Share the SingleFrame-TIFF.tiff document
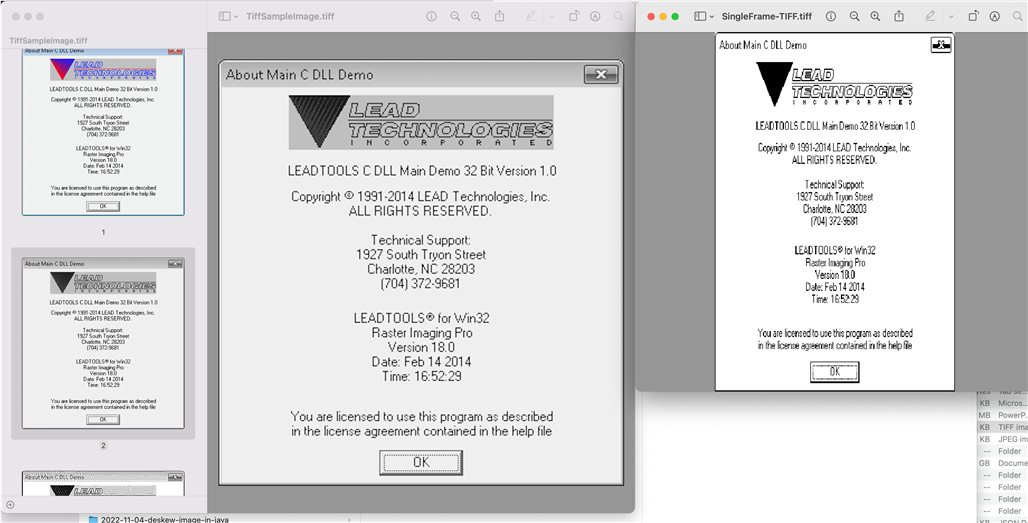The width and height of the screenshot is (1028, 523). click(900, 16)
